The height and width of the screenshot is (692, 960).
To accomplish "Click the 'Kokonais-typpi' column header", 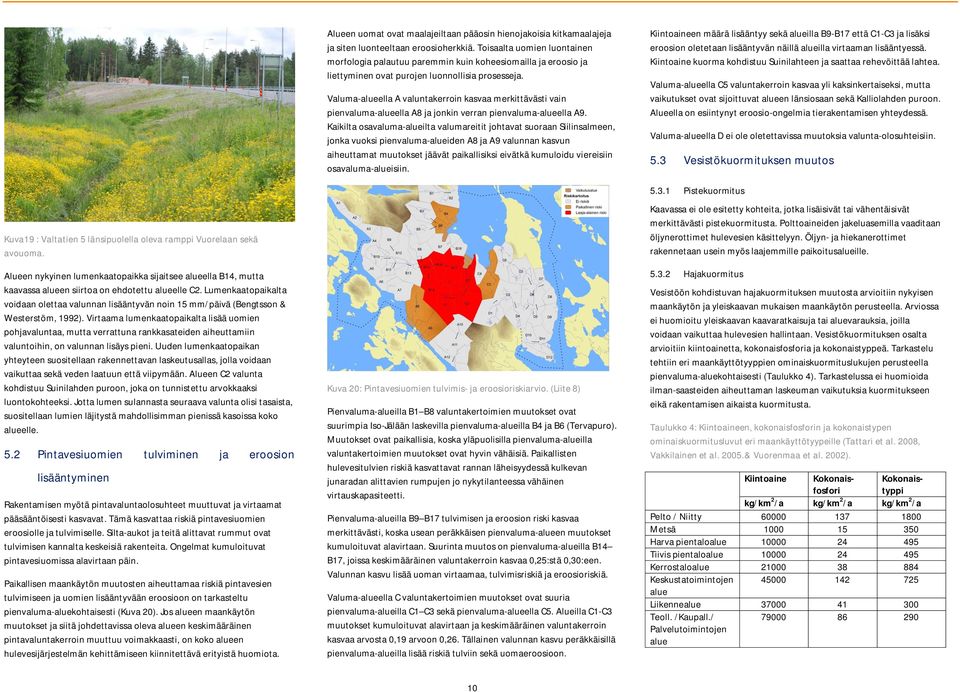I will (x=902, y=484).
